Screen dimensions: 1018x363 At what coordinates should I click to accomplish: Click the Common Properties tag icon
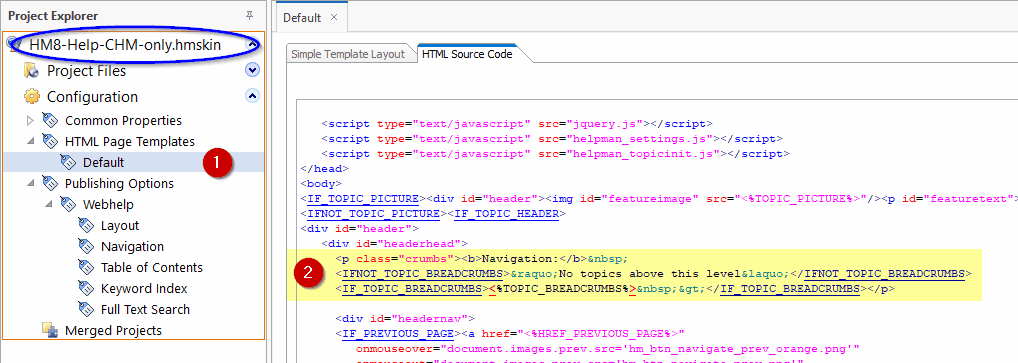(50, 119)
